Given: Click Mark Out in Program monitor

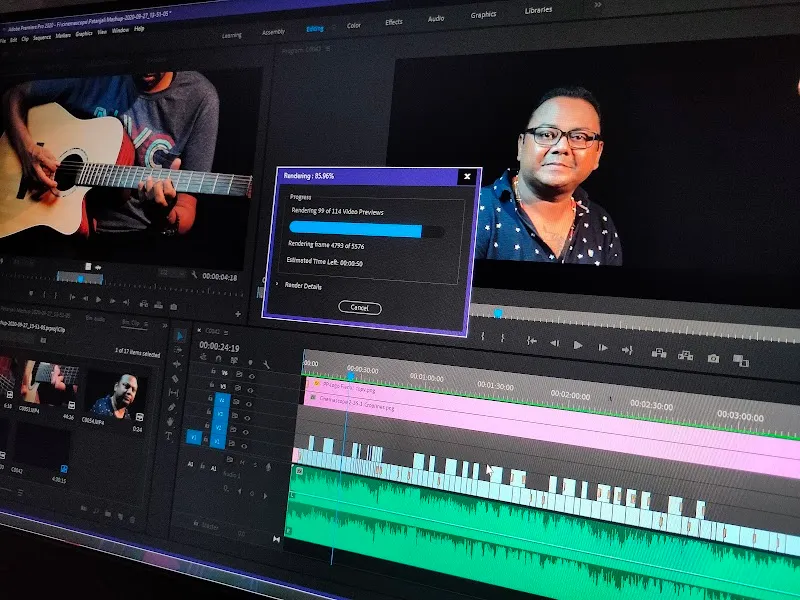Looking at the screenshot, I should click(503, 338).
